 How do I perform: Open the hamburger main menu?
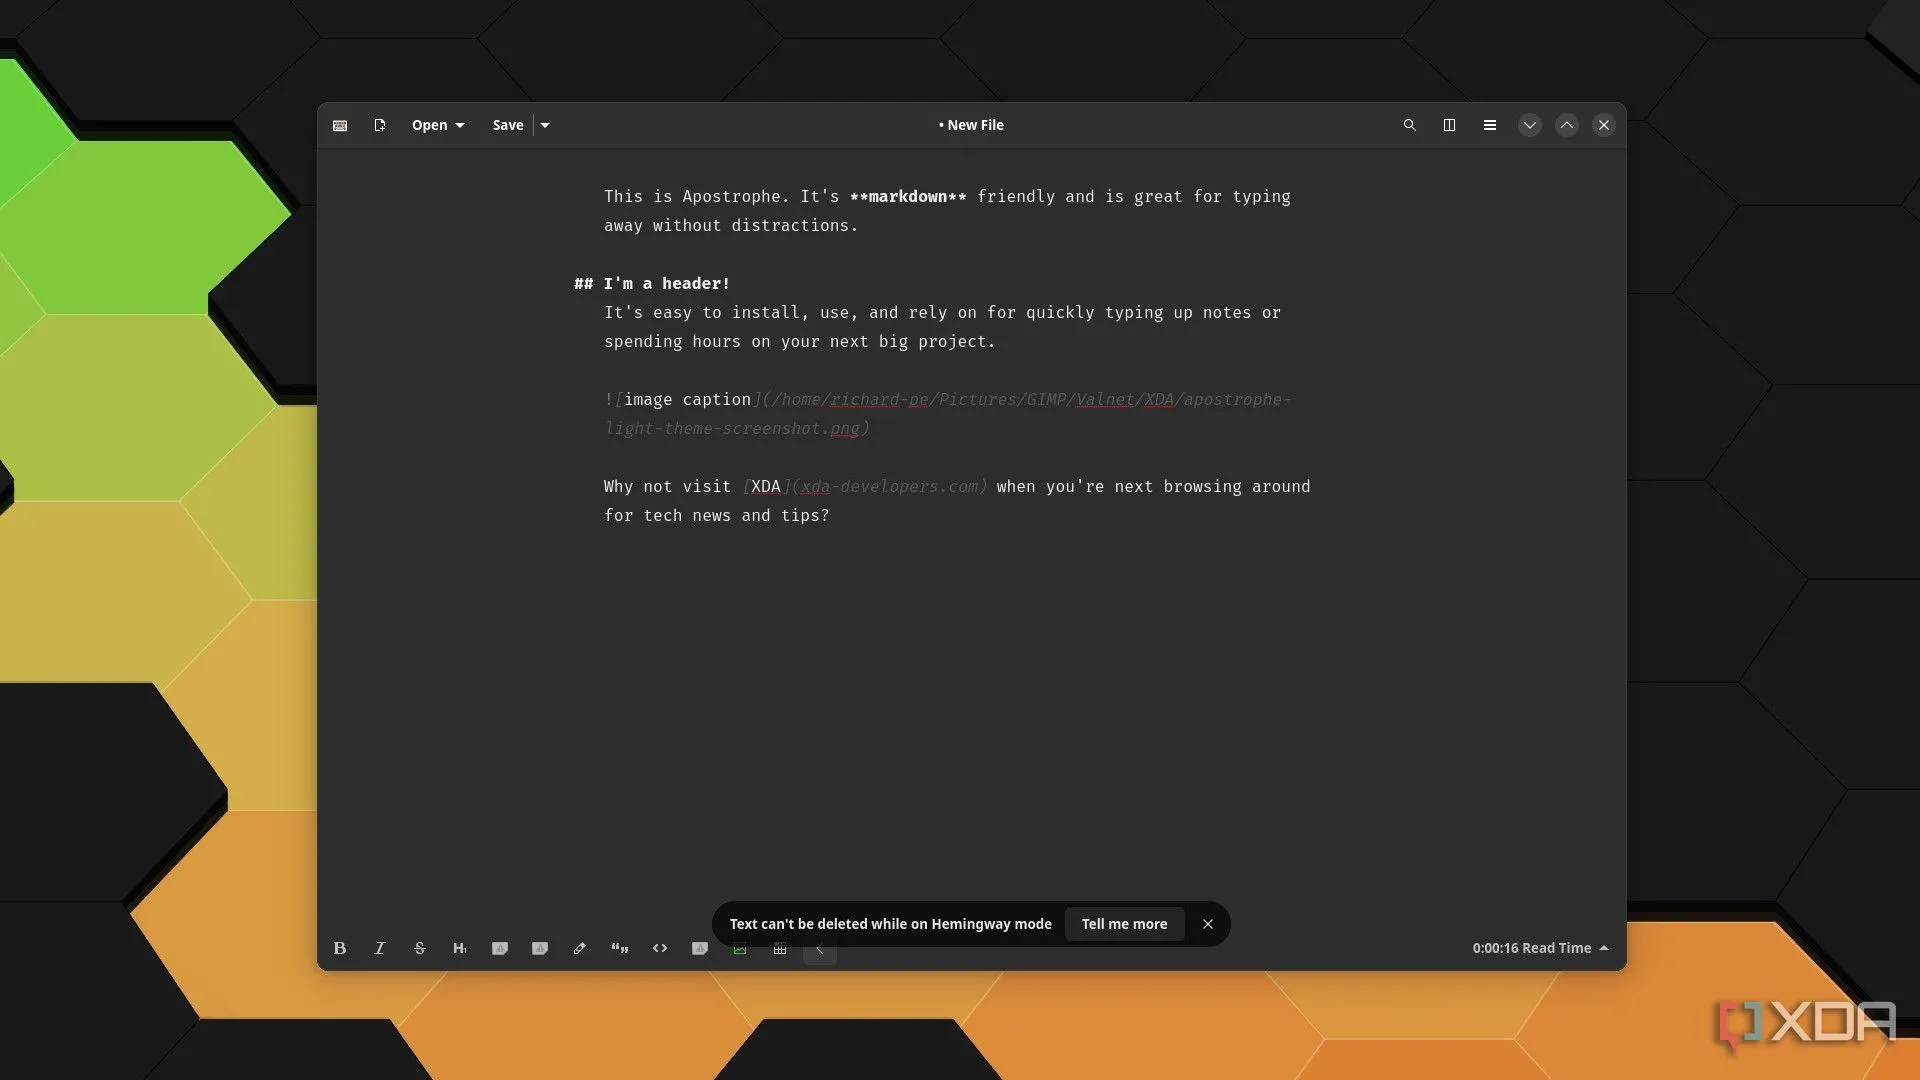[1490, 125]
